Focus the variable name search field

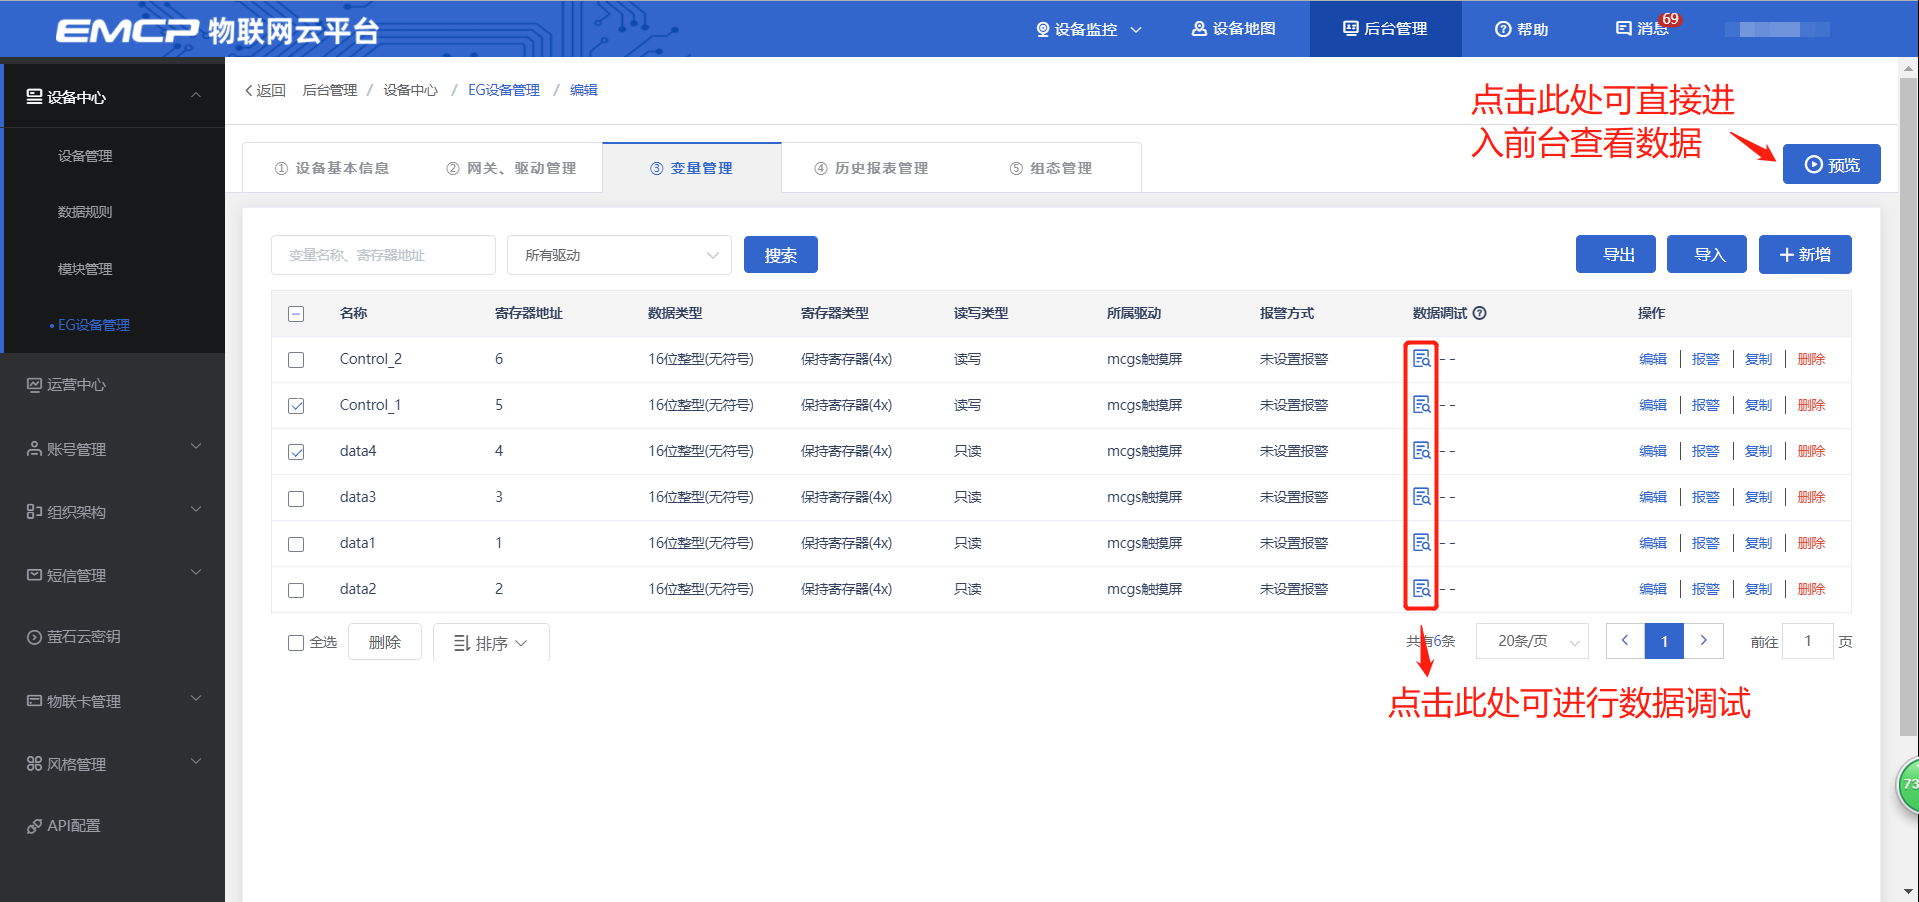pyautogui.click(x=383, y=255)
